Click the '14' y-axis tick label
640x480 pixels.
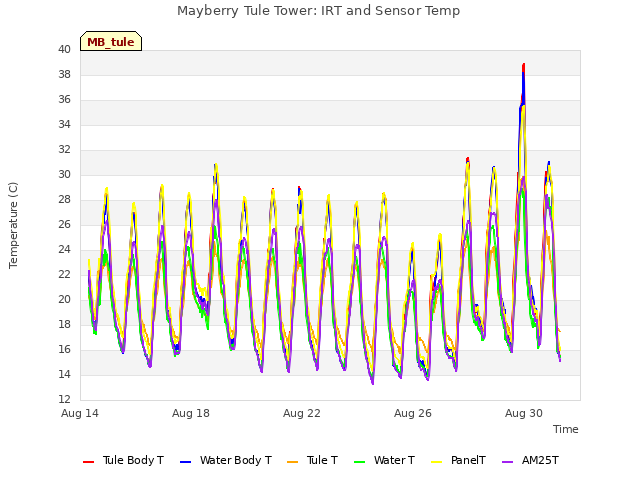pyautogui.click(x=64, y=374)
